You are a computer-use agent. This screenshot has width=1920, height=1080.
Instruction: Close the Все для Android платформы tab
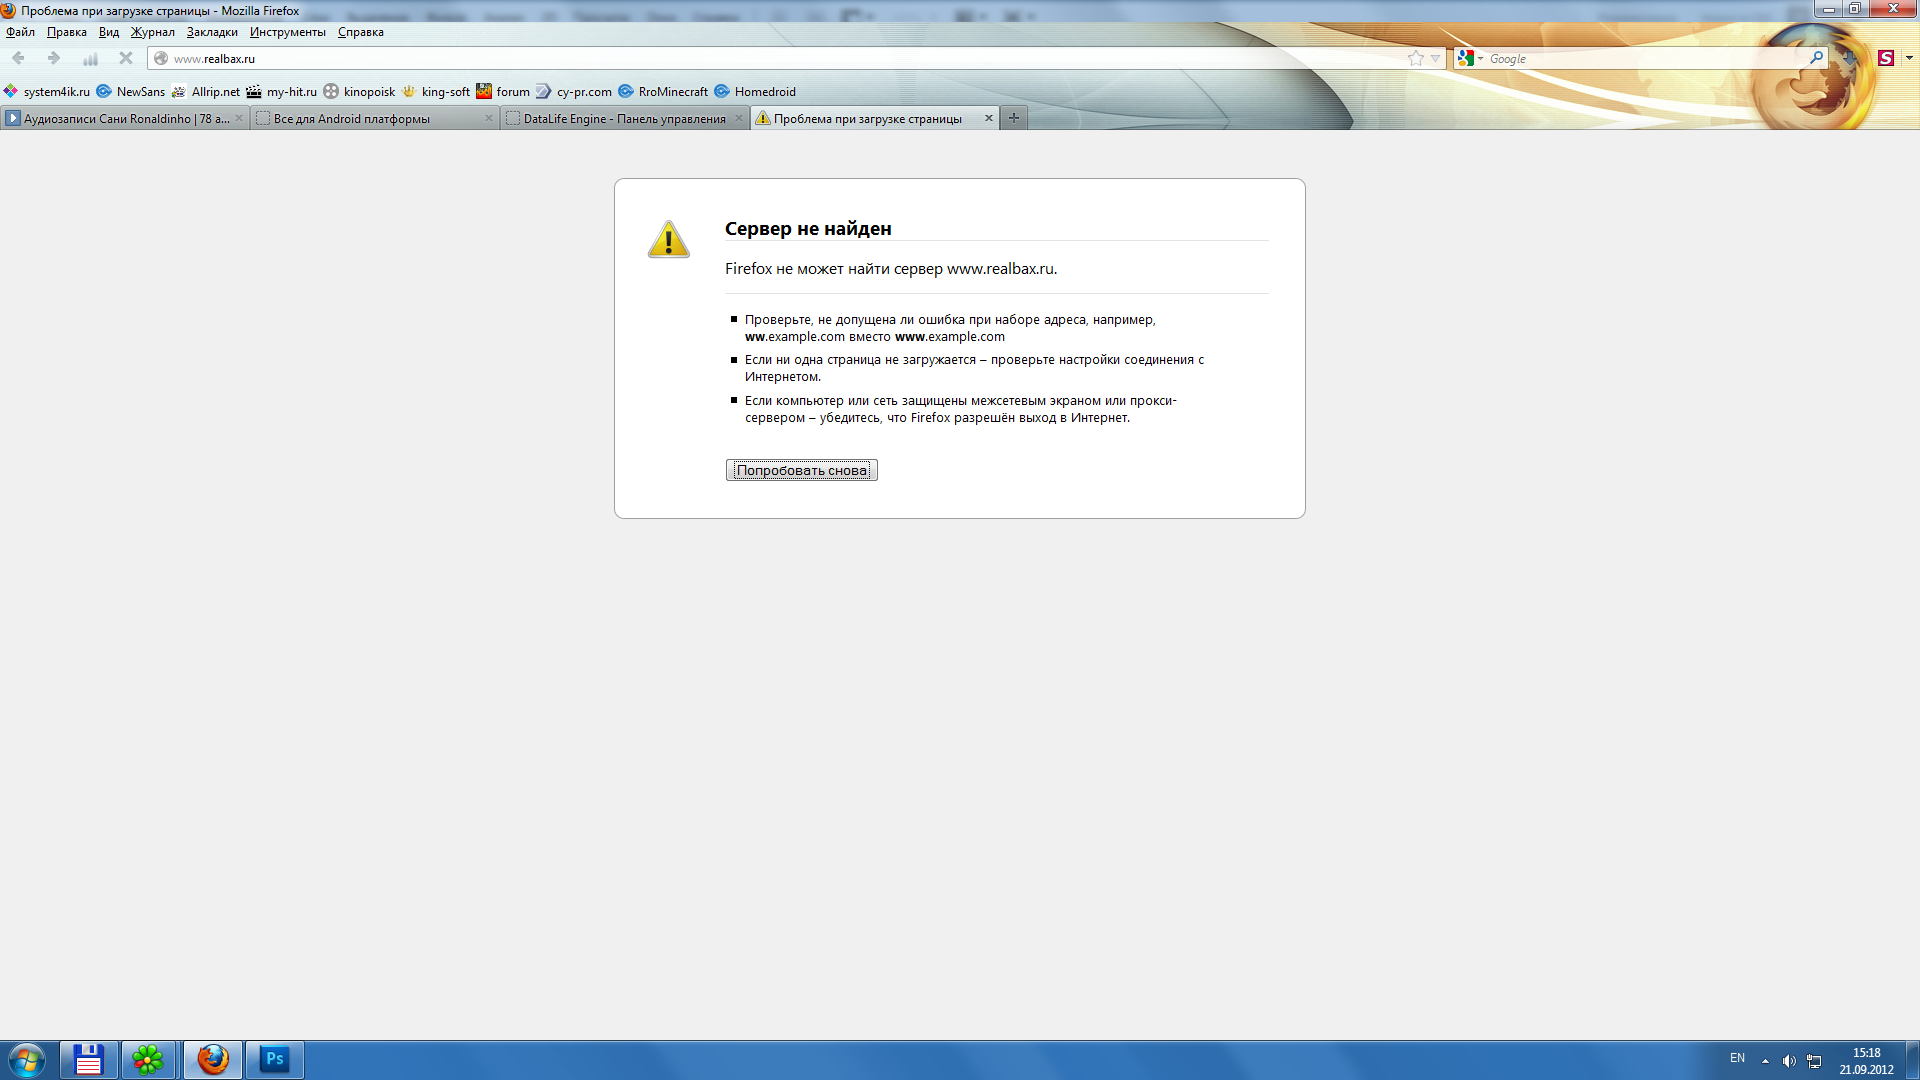489,118
